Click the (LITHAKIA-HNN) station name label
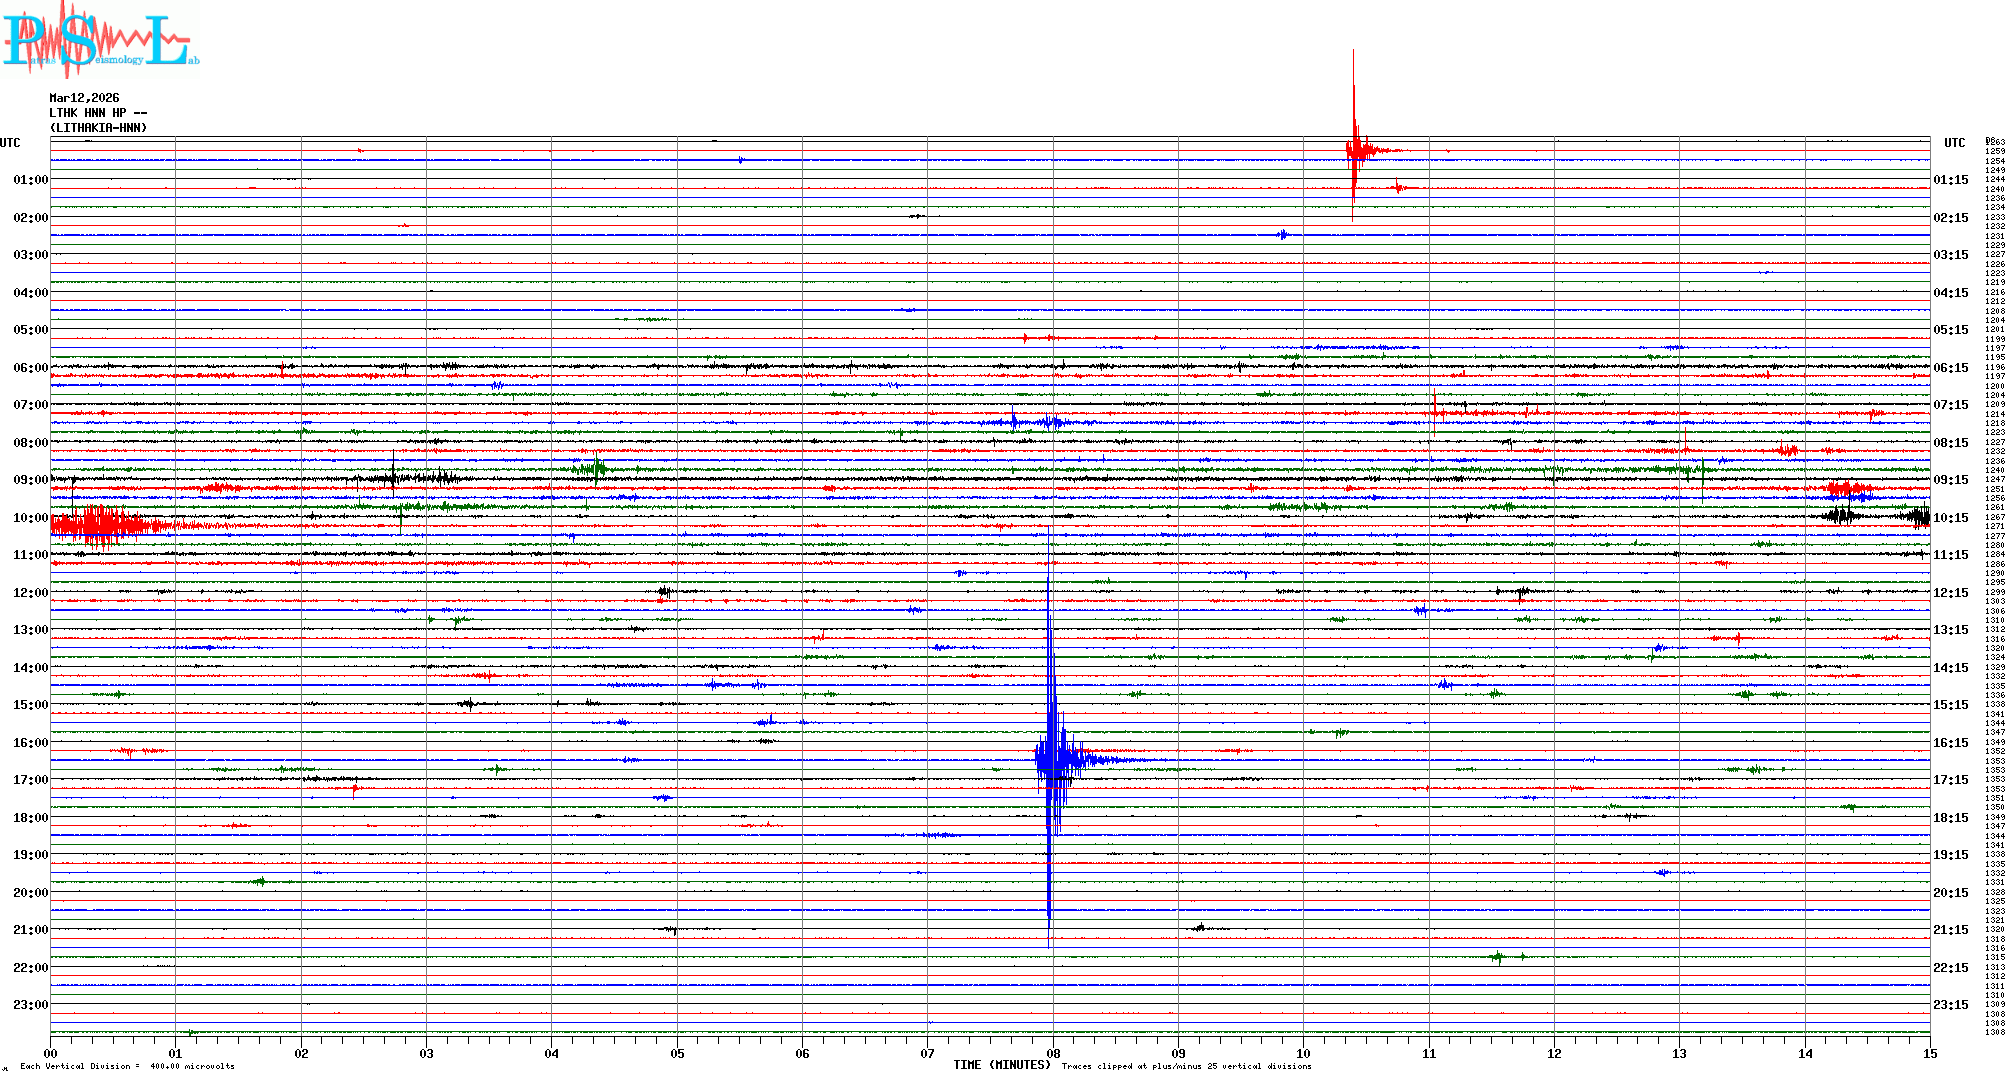 98,128
